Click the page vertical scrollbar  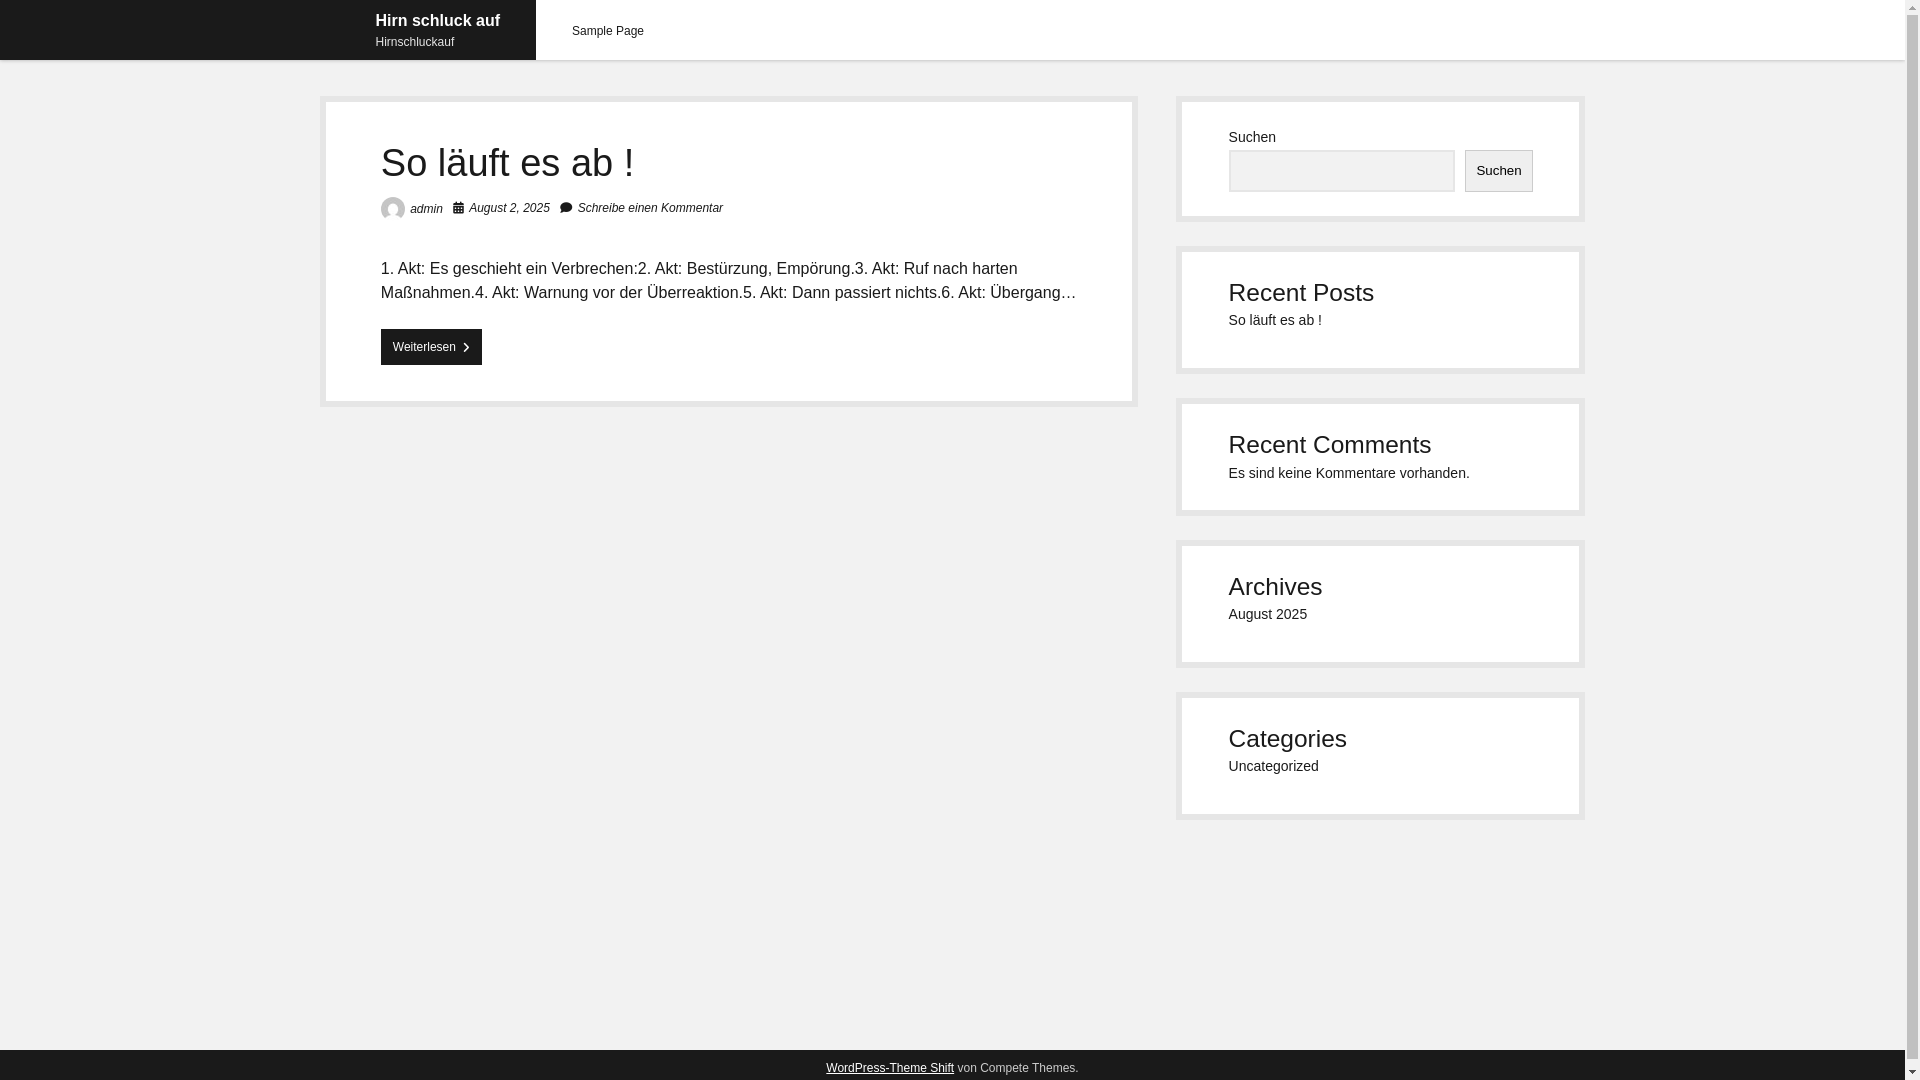(x=1912, y=540)
